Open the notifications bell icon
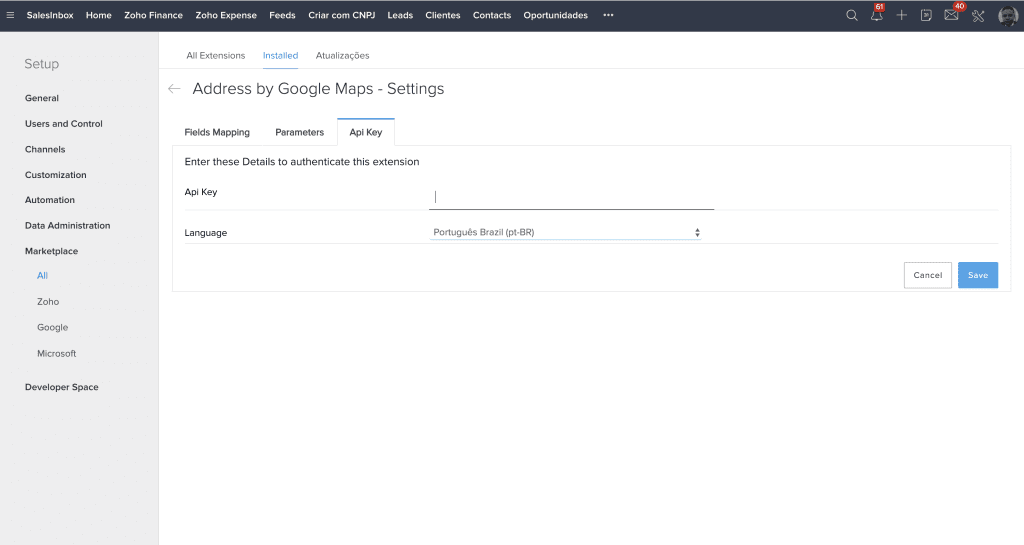This screenshot has width=1024, height=545. 877,15
